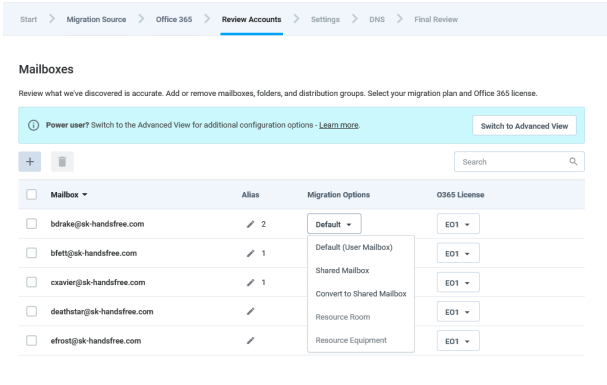Click the info icon in Power user banner
Viewport: 607px width, 385px height.
(33, 125)
